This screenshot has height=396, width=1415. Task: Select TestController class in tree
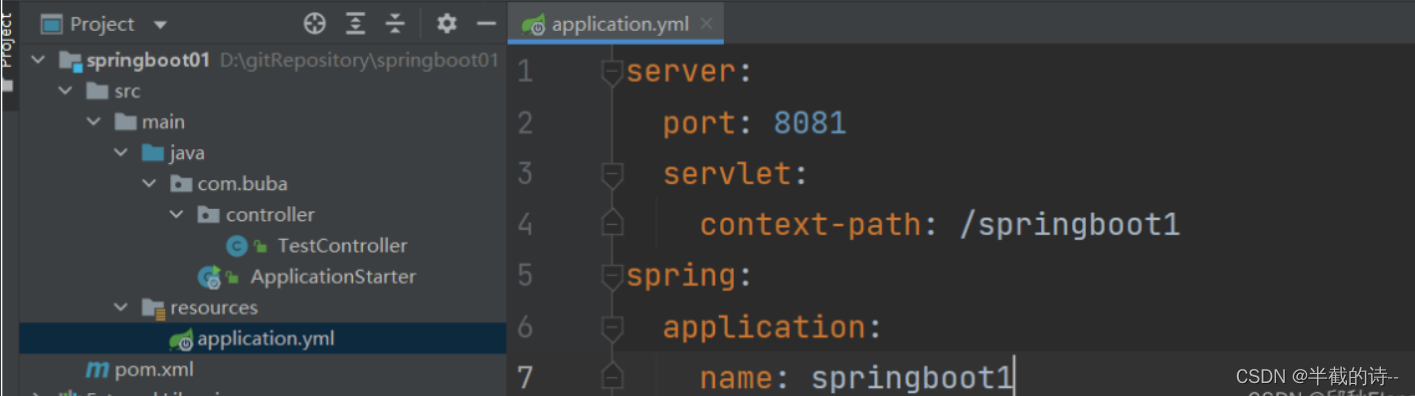pyautogui.click(x=342, y=245)
